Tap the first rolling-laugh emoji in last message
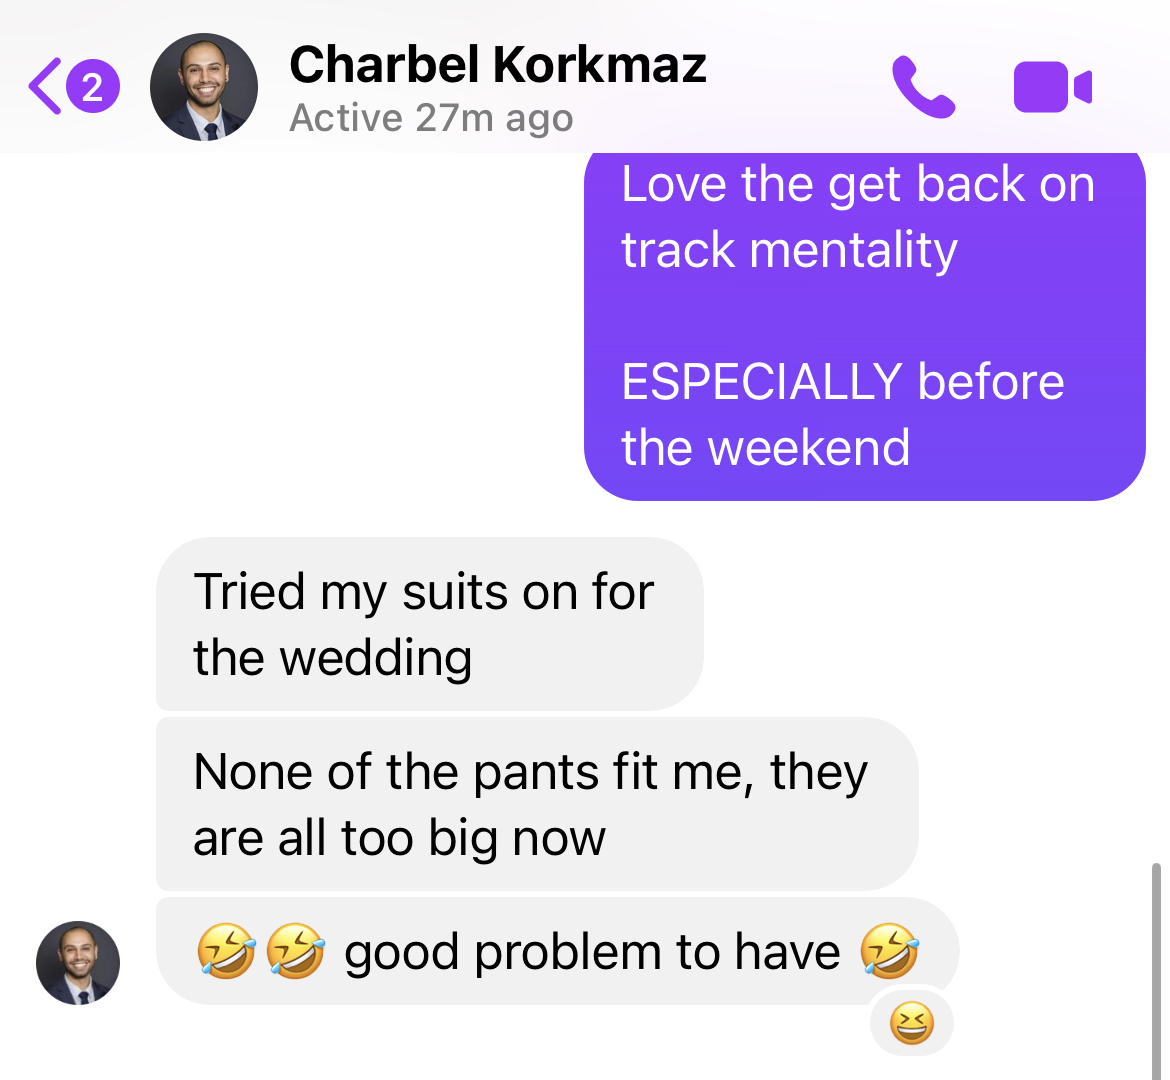 coord(226,951)
